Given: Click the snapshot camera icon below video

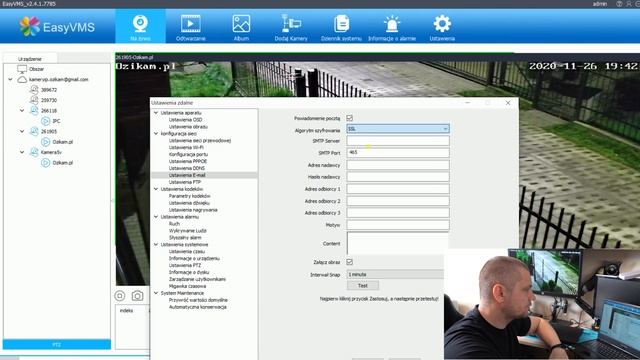Looking at the screenshot, I should 138,296.
